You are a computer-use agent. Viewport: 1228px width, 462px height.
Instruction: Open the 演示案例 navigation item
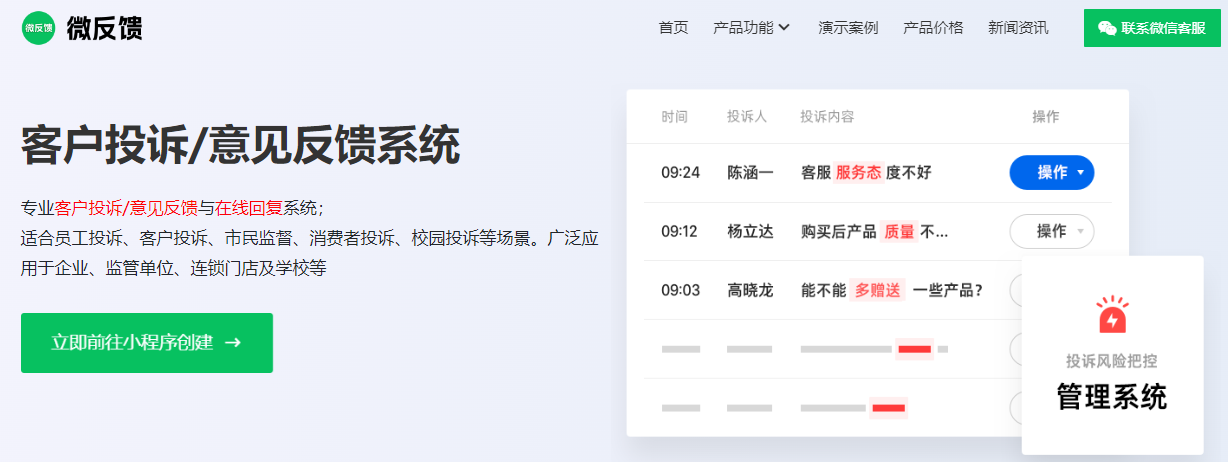(x=848, y=28)
